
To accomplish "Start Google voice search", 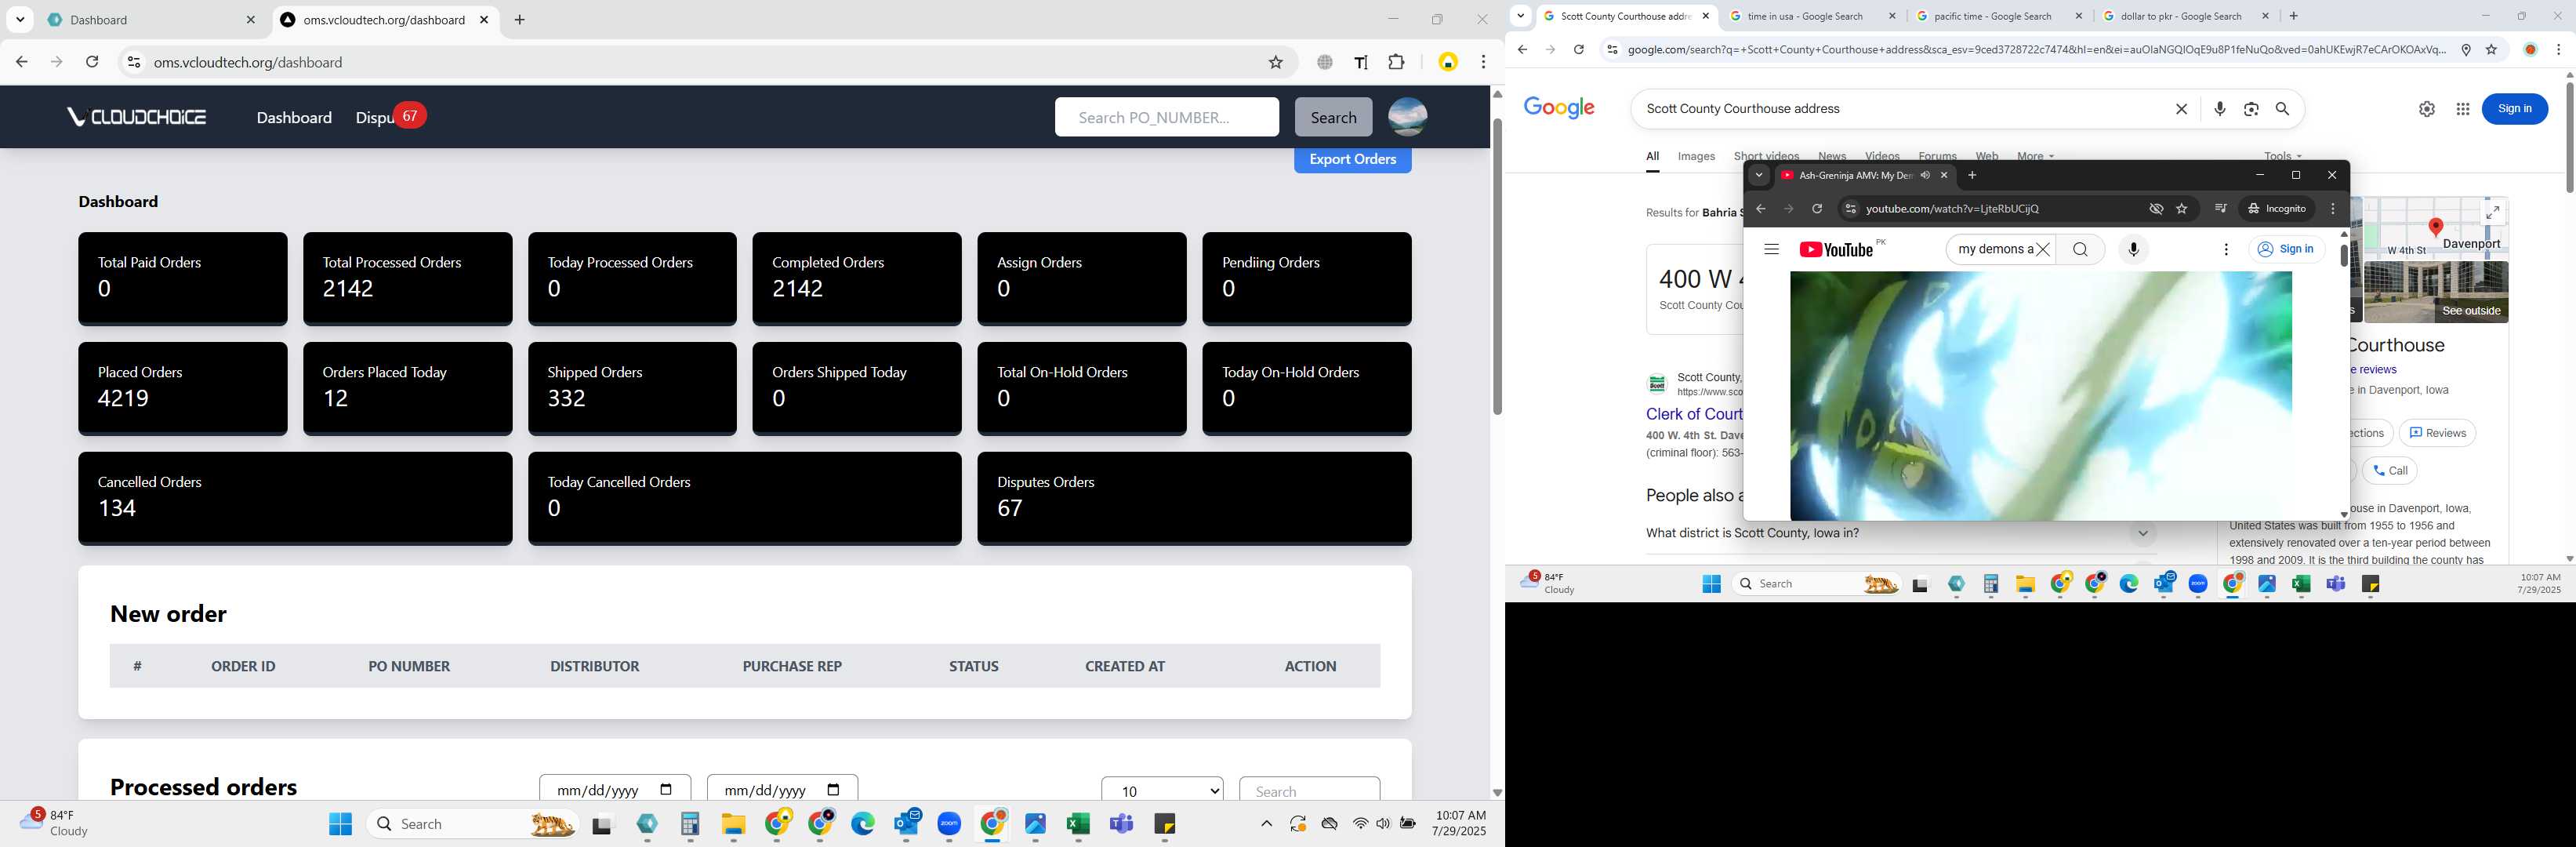I will pyautogui.click(x=2220, y=109).
